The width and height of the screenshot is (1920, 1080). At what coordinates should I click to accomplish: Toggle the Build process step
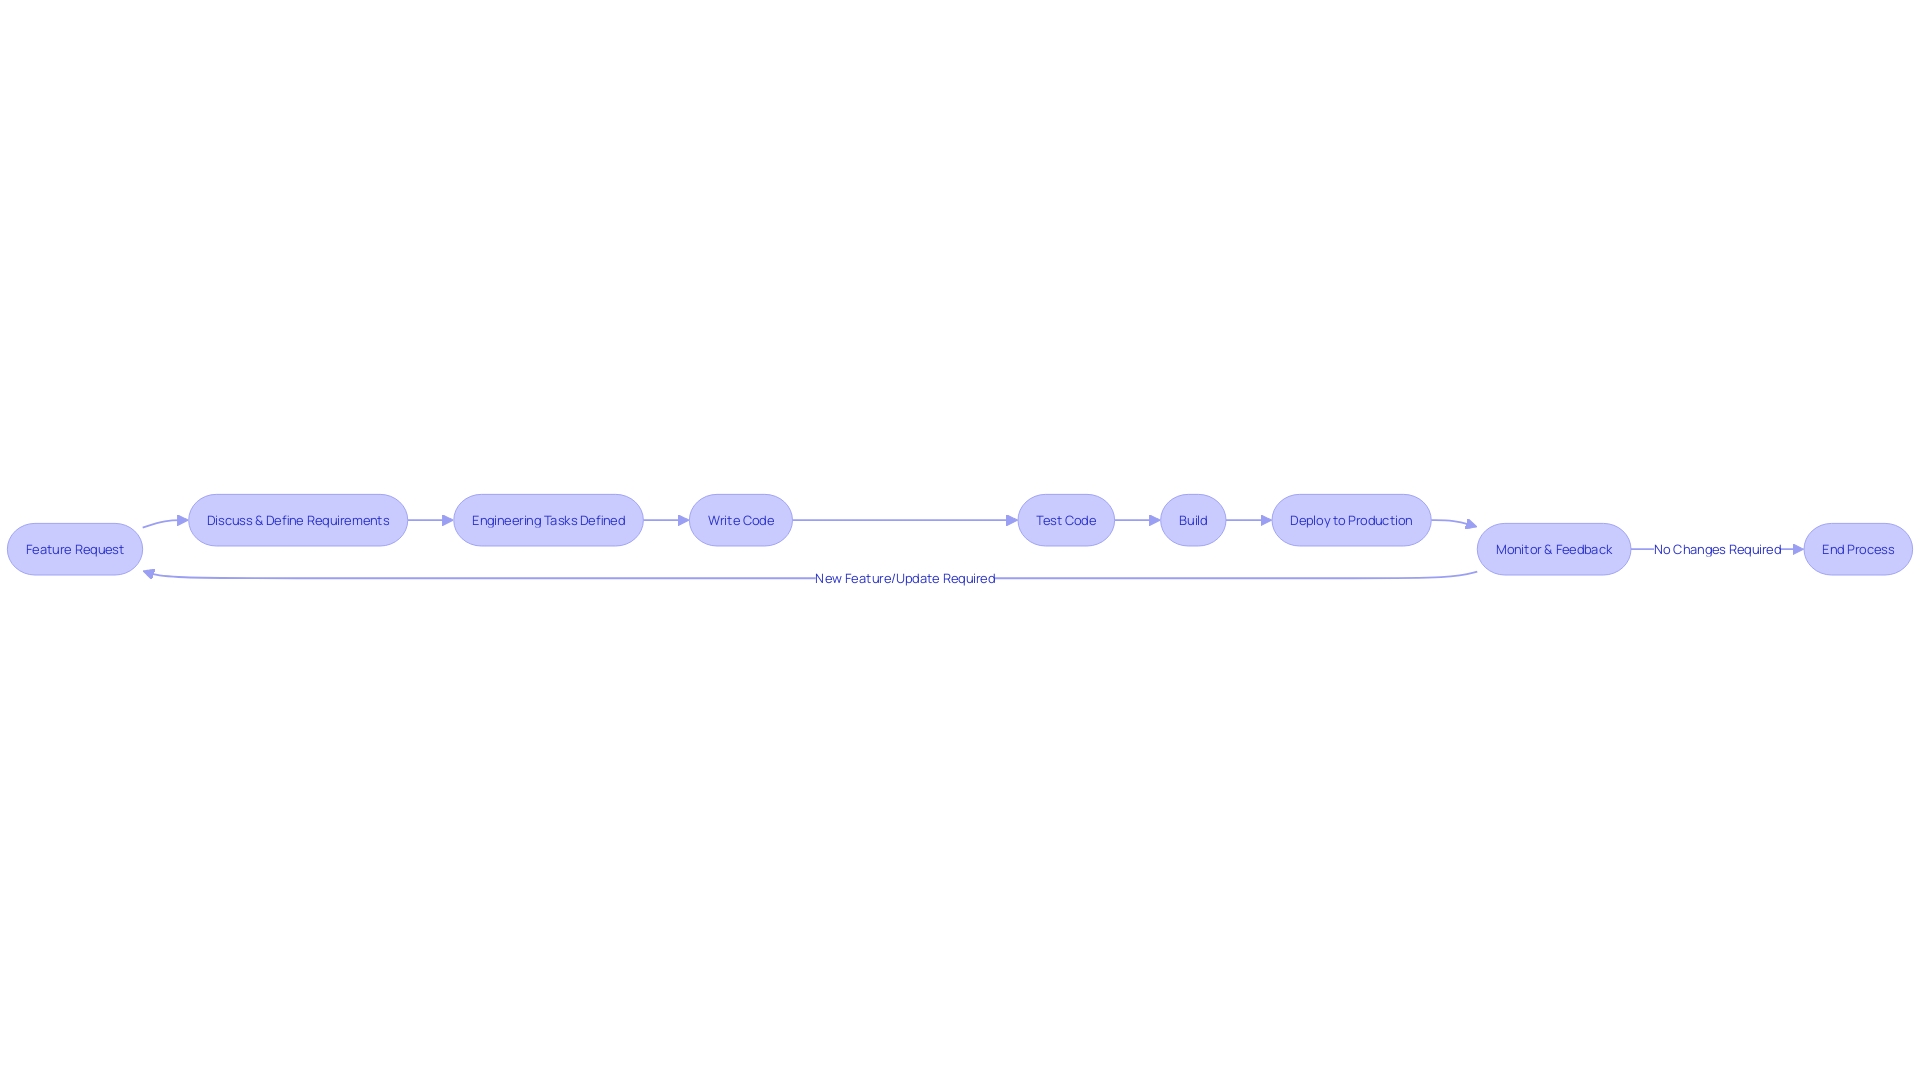coord(1191,520)
